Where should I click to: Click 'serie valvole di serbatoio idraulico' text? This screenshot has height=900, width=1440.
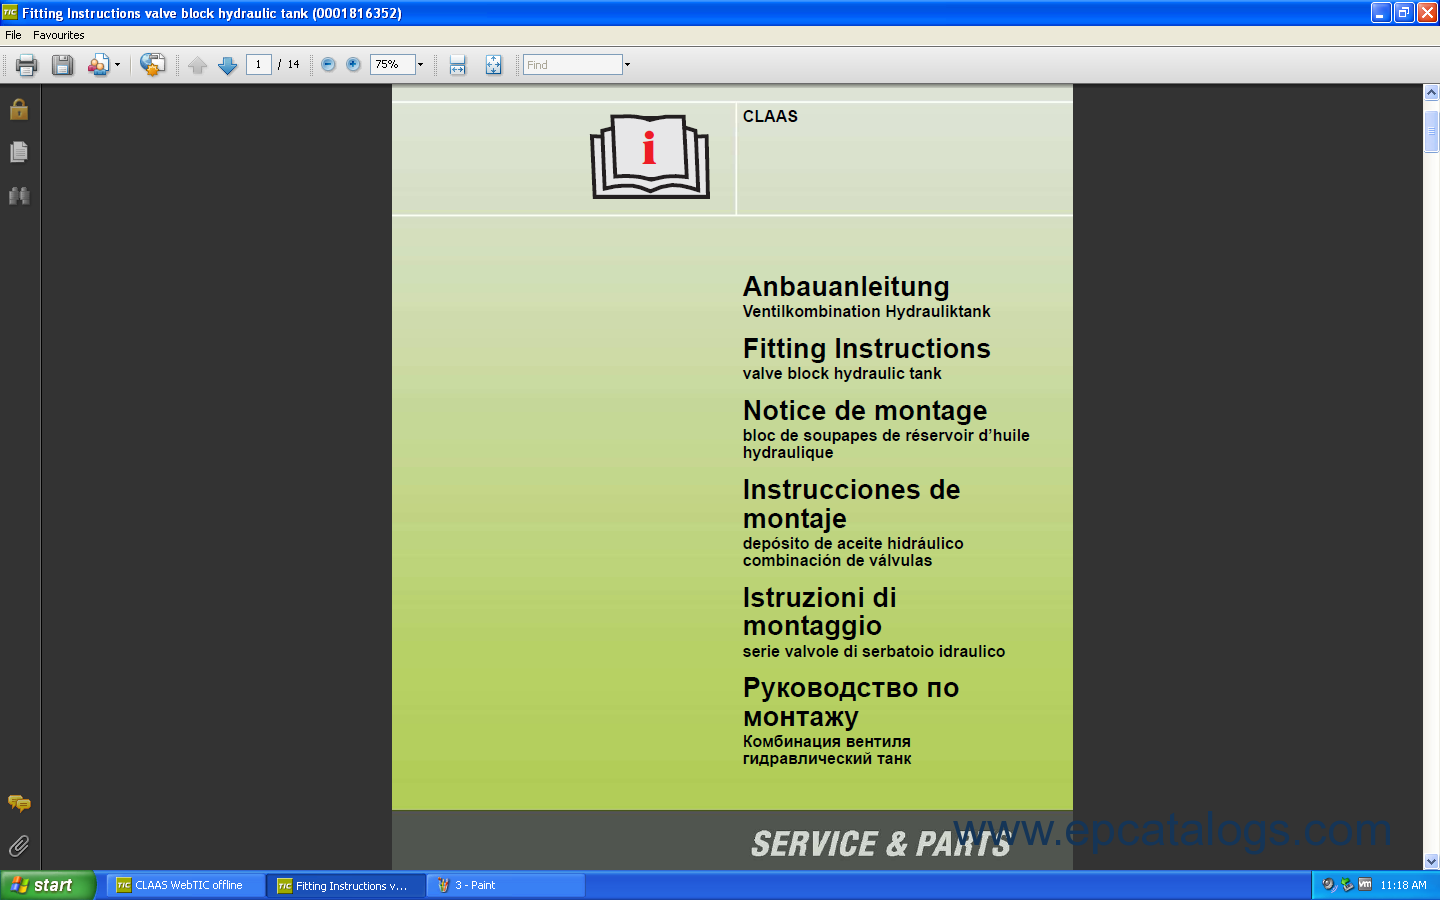point(873,652)
